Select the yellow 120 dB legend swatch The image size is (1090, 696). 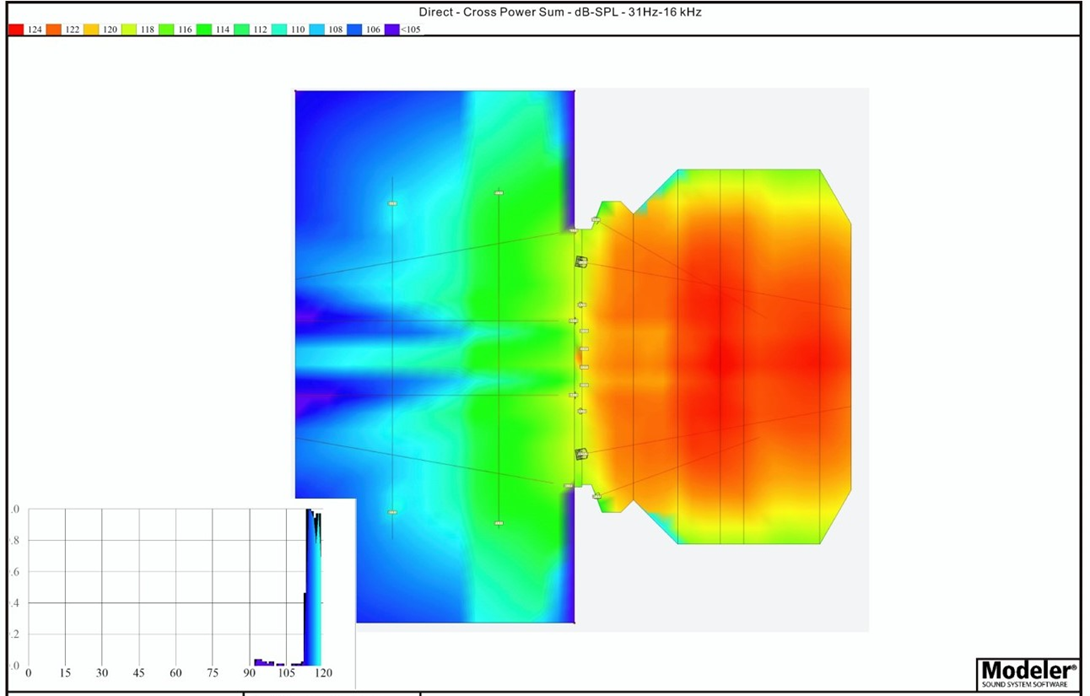pos(90,30)
